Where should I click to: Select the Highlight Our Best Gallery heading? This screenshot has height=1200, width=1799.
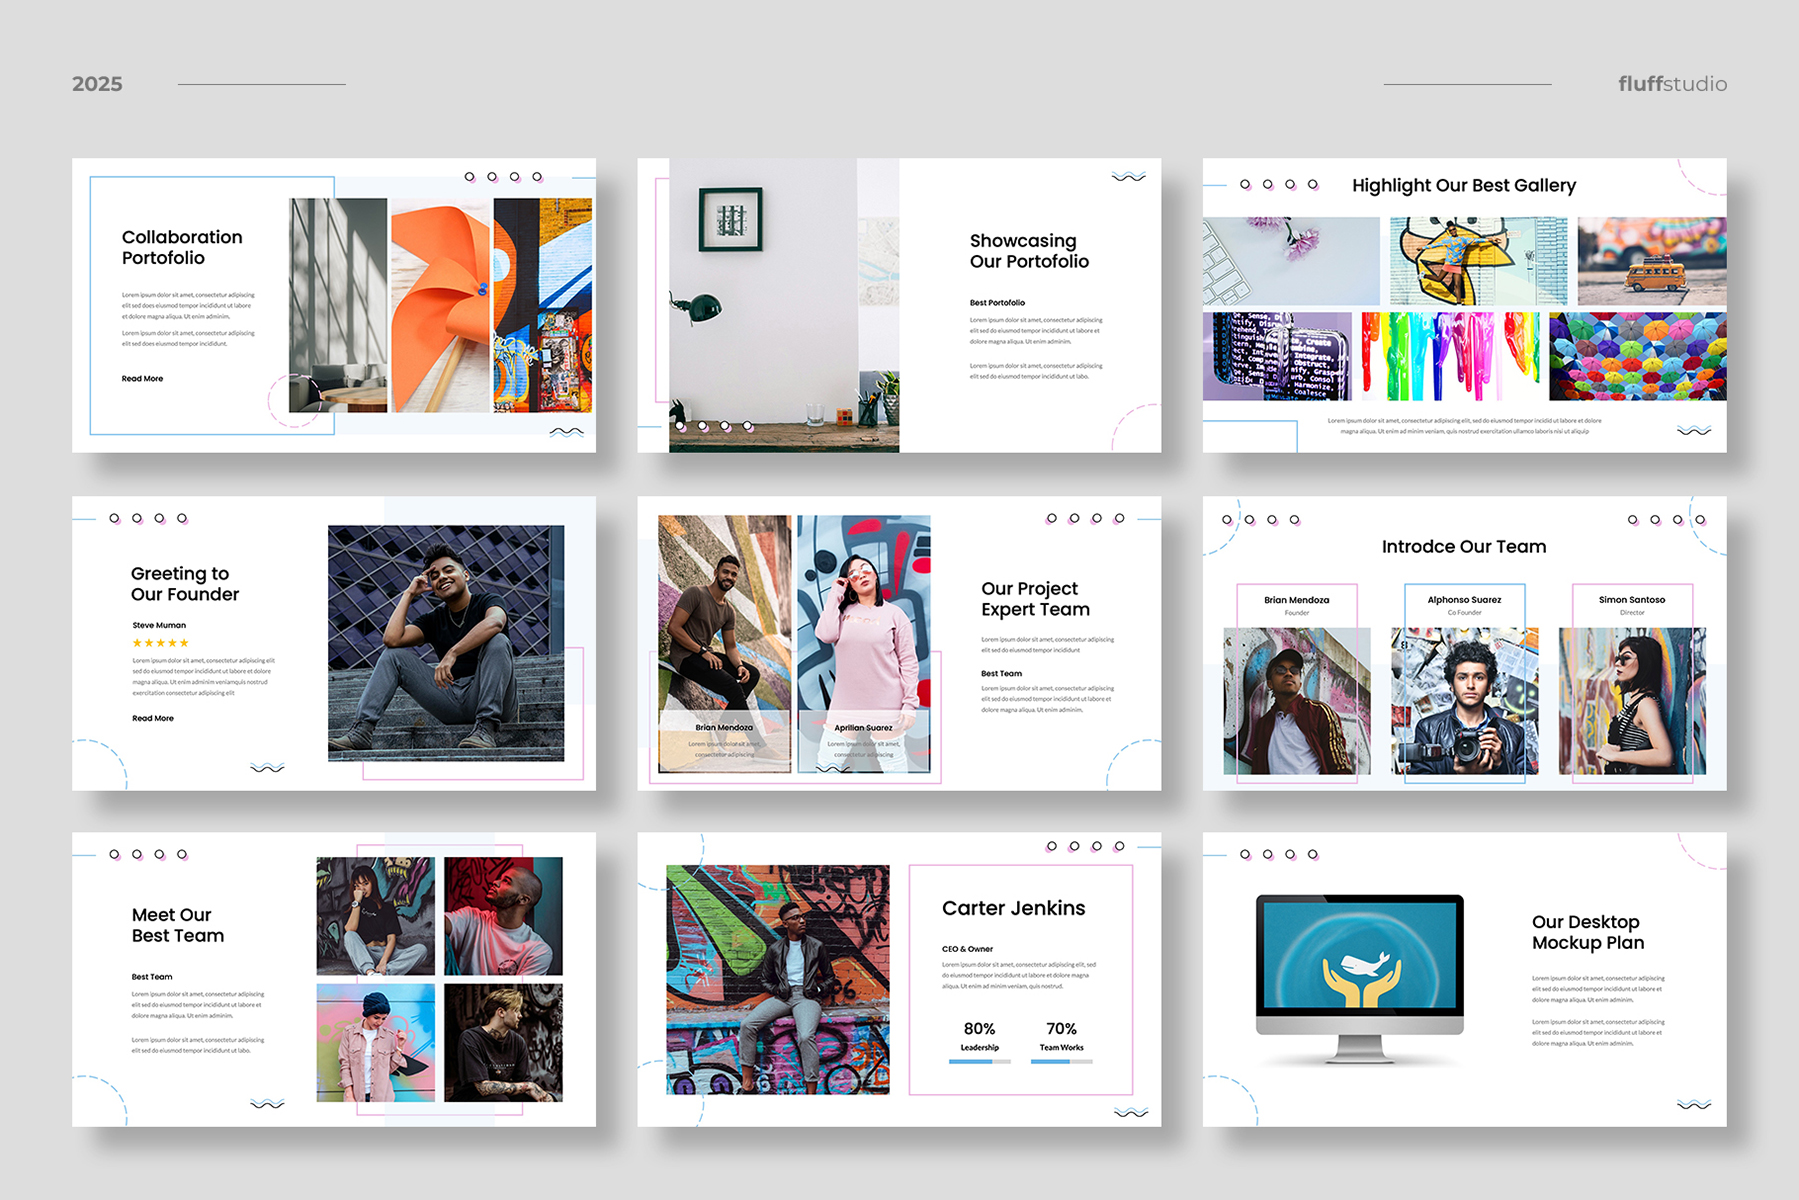tap(1463, 185)
